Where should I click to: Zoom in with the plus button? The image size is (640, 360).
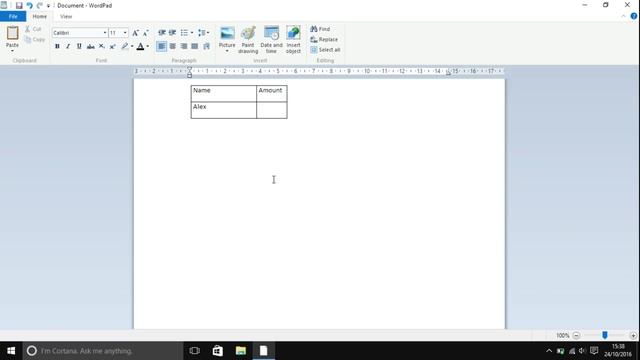pyautogui.click(x=633, y=336)
